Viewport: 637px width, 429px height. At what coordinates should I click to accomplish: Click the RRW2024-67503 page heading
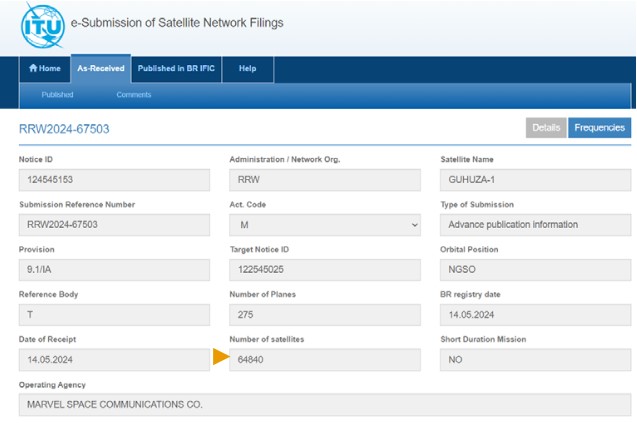point(64,129)
